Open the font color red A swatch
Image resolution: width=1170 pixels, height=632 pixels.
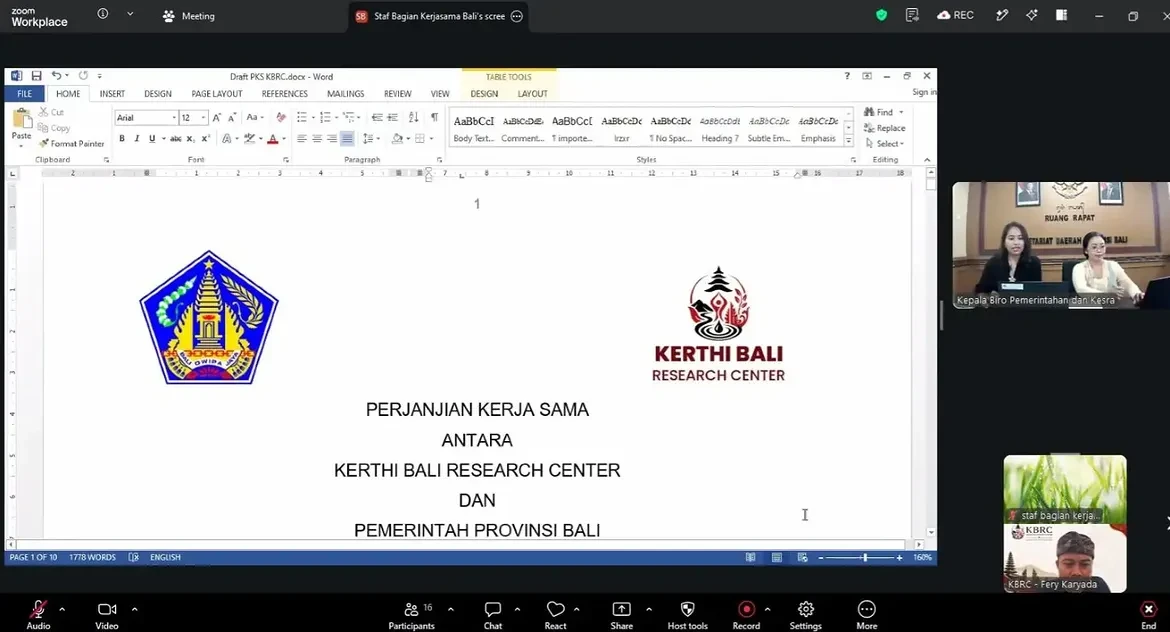tap(272, 138)
